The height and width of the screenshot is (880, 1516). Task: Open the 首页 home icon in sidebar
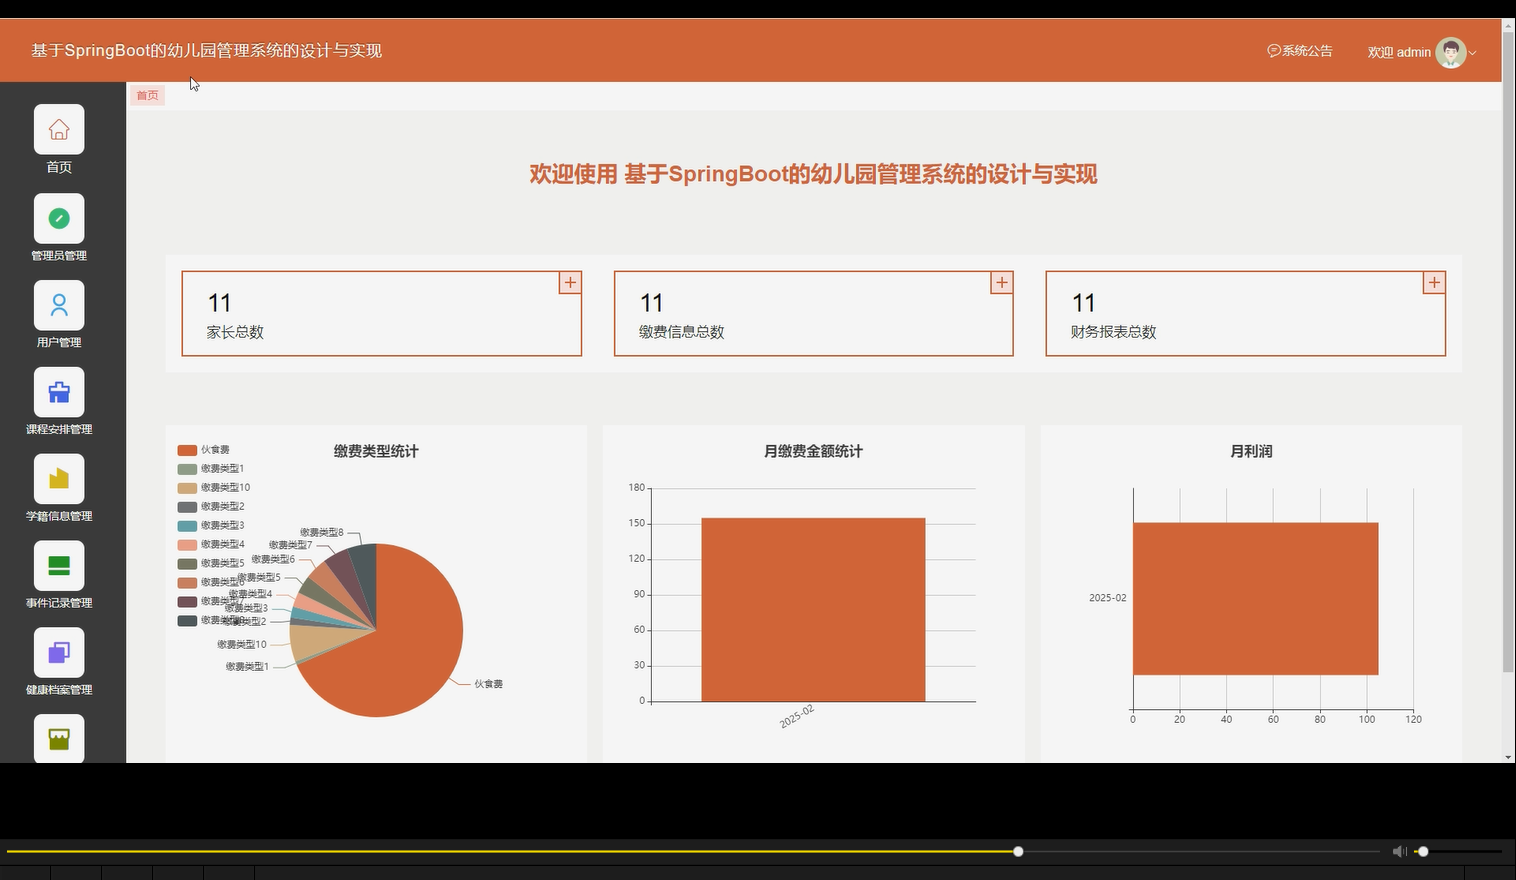[59, 129]
